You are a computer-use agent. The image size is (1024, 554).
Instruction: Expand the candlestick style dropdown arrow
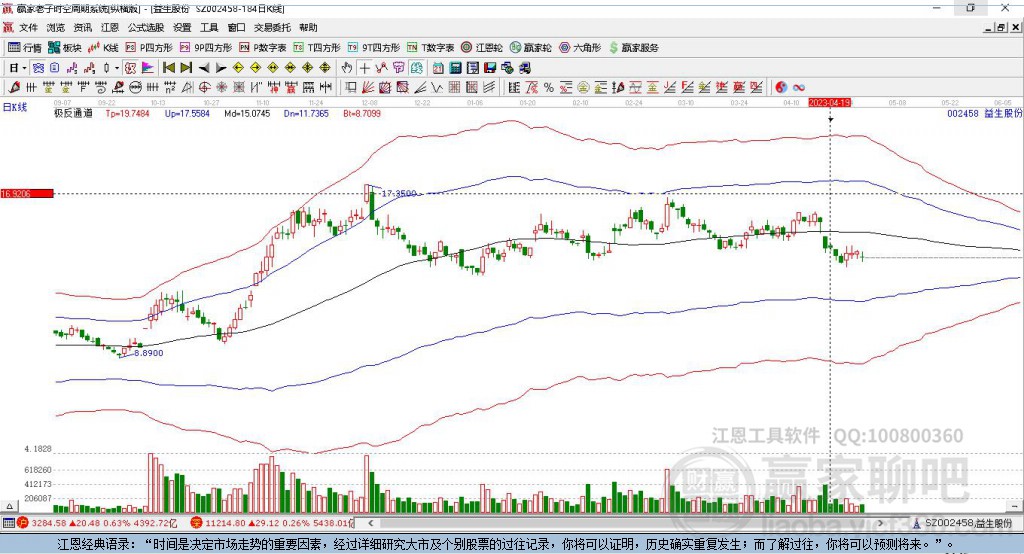pos(117,68)
